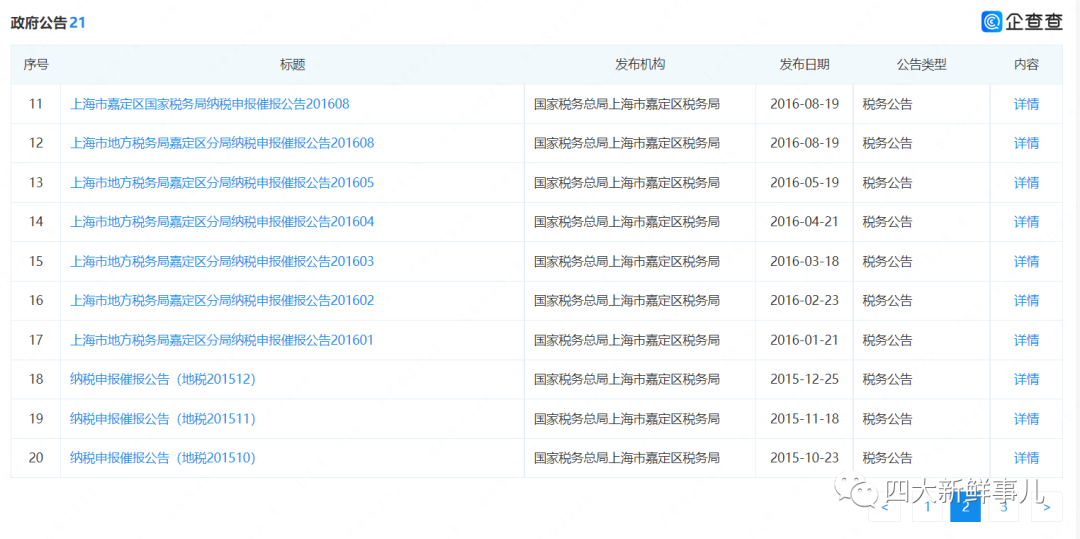The width and height of the screenshot is (1080, 539).
Task: Open 上海市嘉定区国家税务局纳税申报催报公告201608 link
Action: click(x=209, y=104)
